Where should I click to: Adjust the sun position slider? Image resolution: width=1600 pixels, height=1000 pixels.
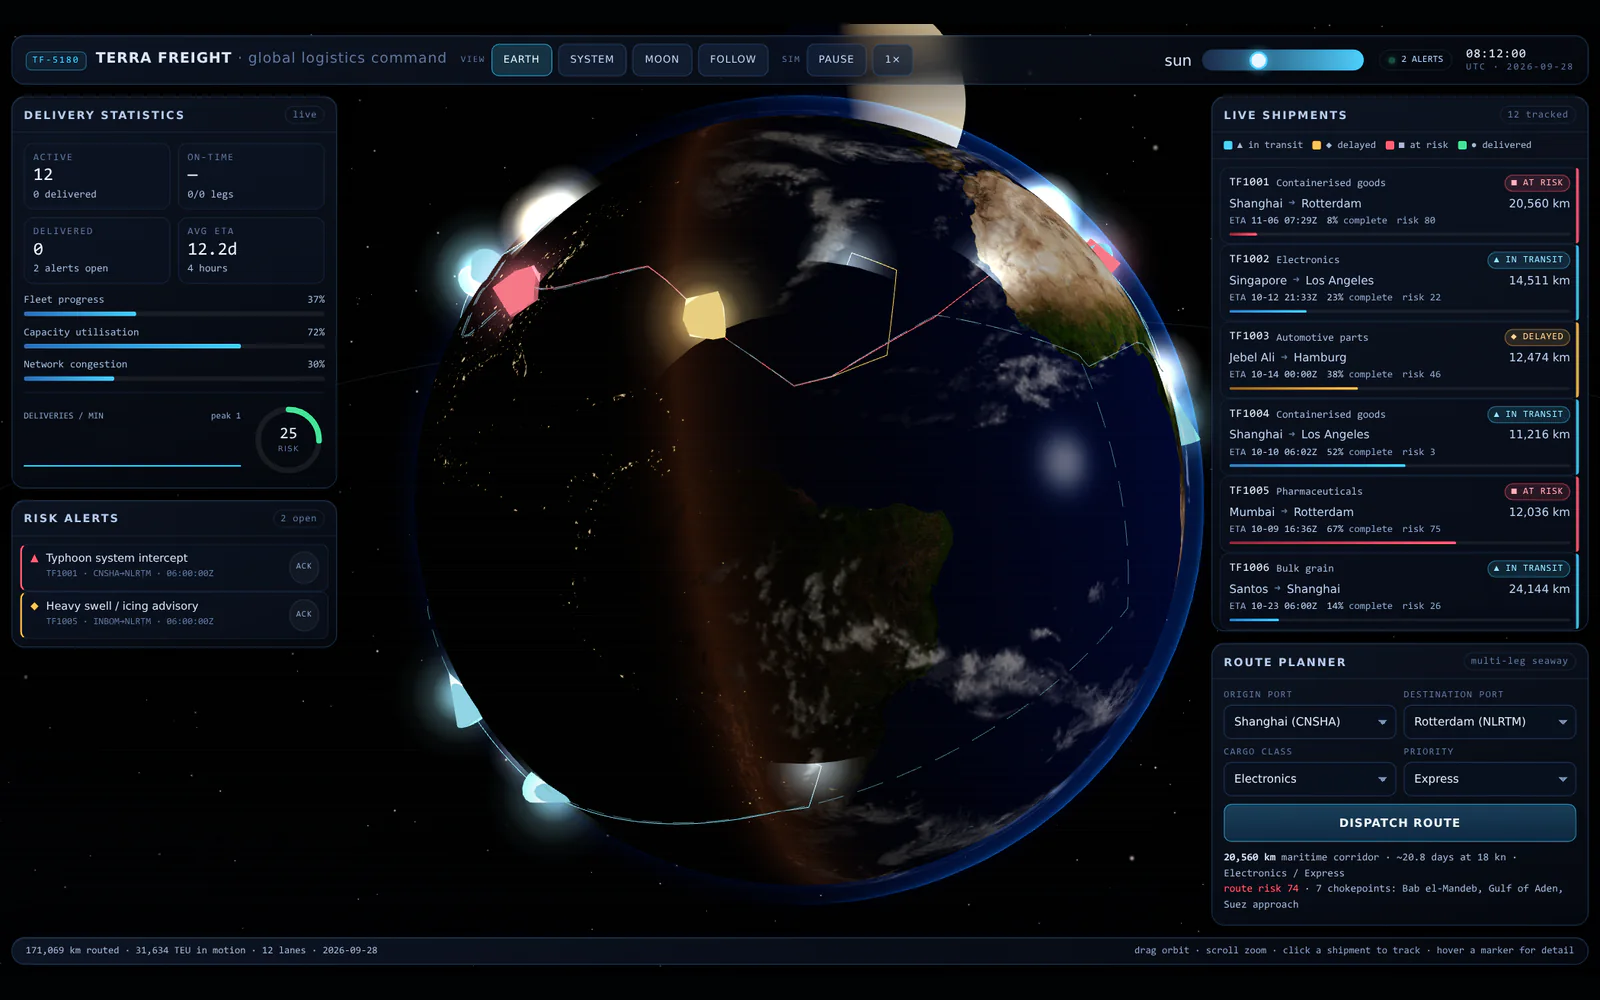pyautogui.click(x=1283, y=60)
